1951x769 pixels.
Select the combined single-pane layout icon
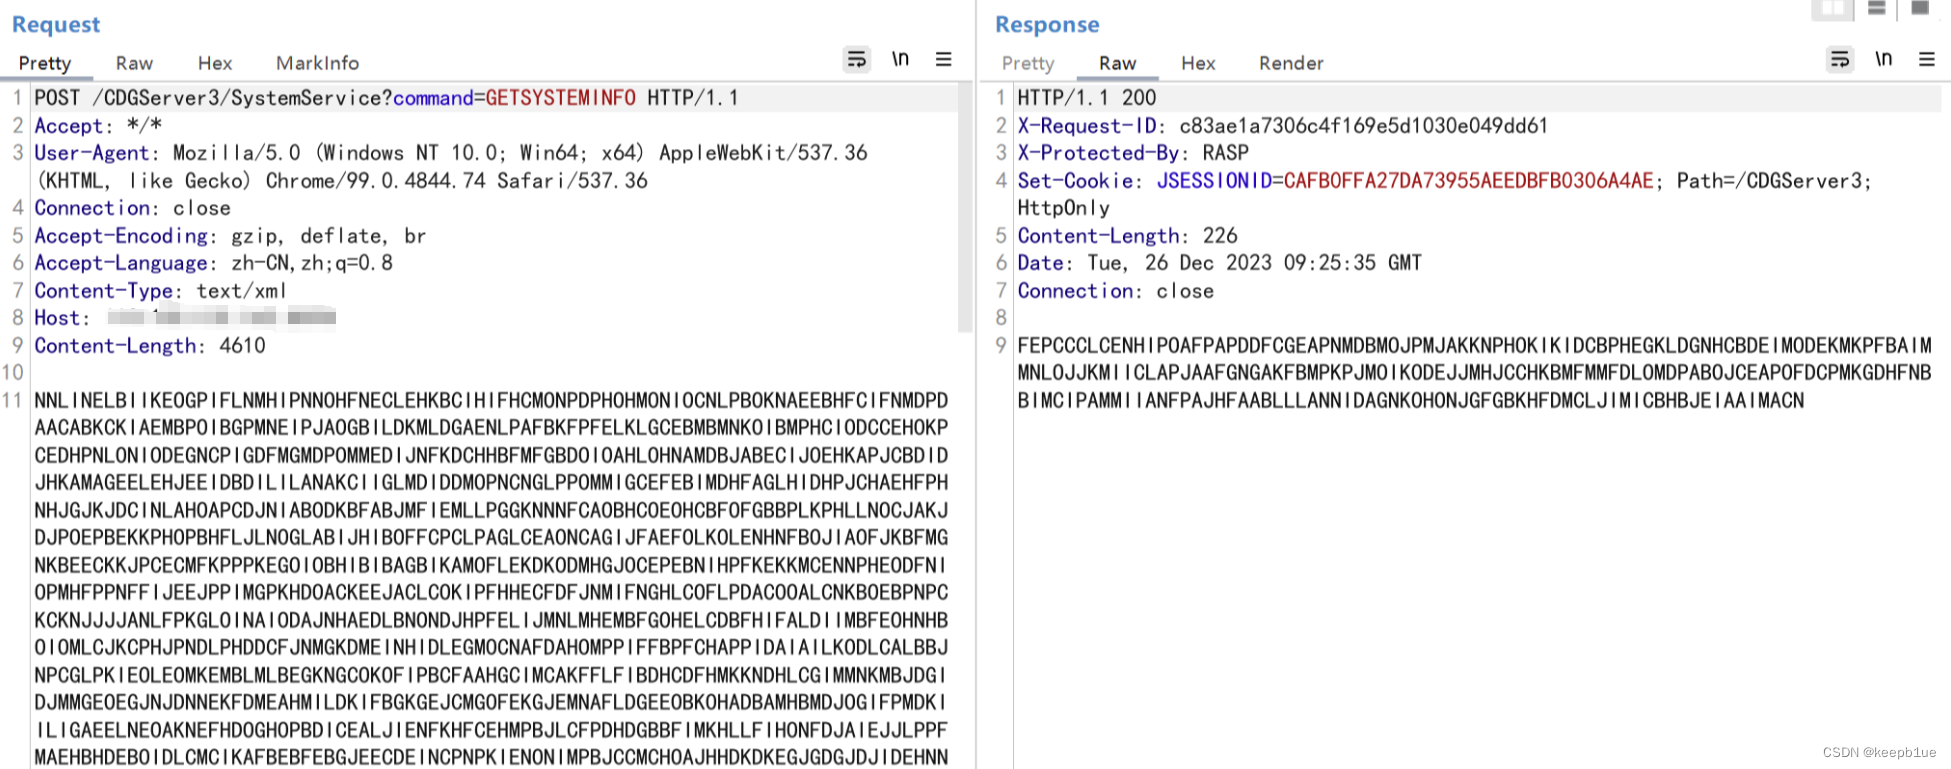coord(1920,8)
